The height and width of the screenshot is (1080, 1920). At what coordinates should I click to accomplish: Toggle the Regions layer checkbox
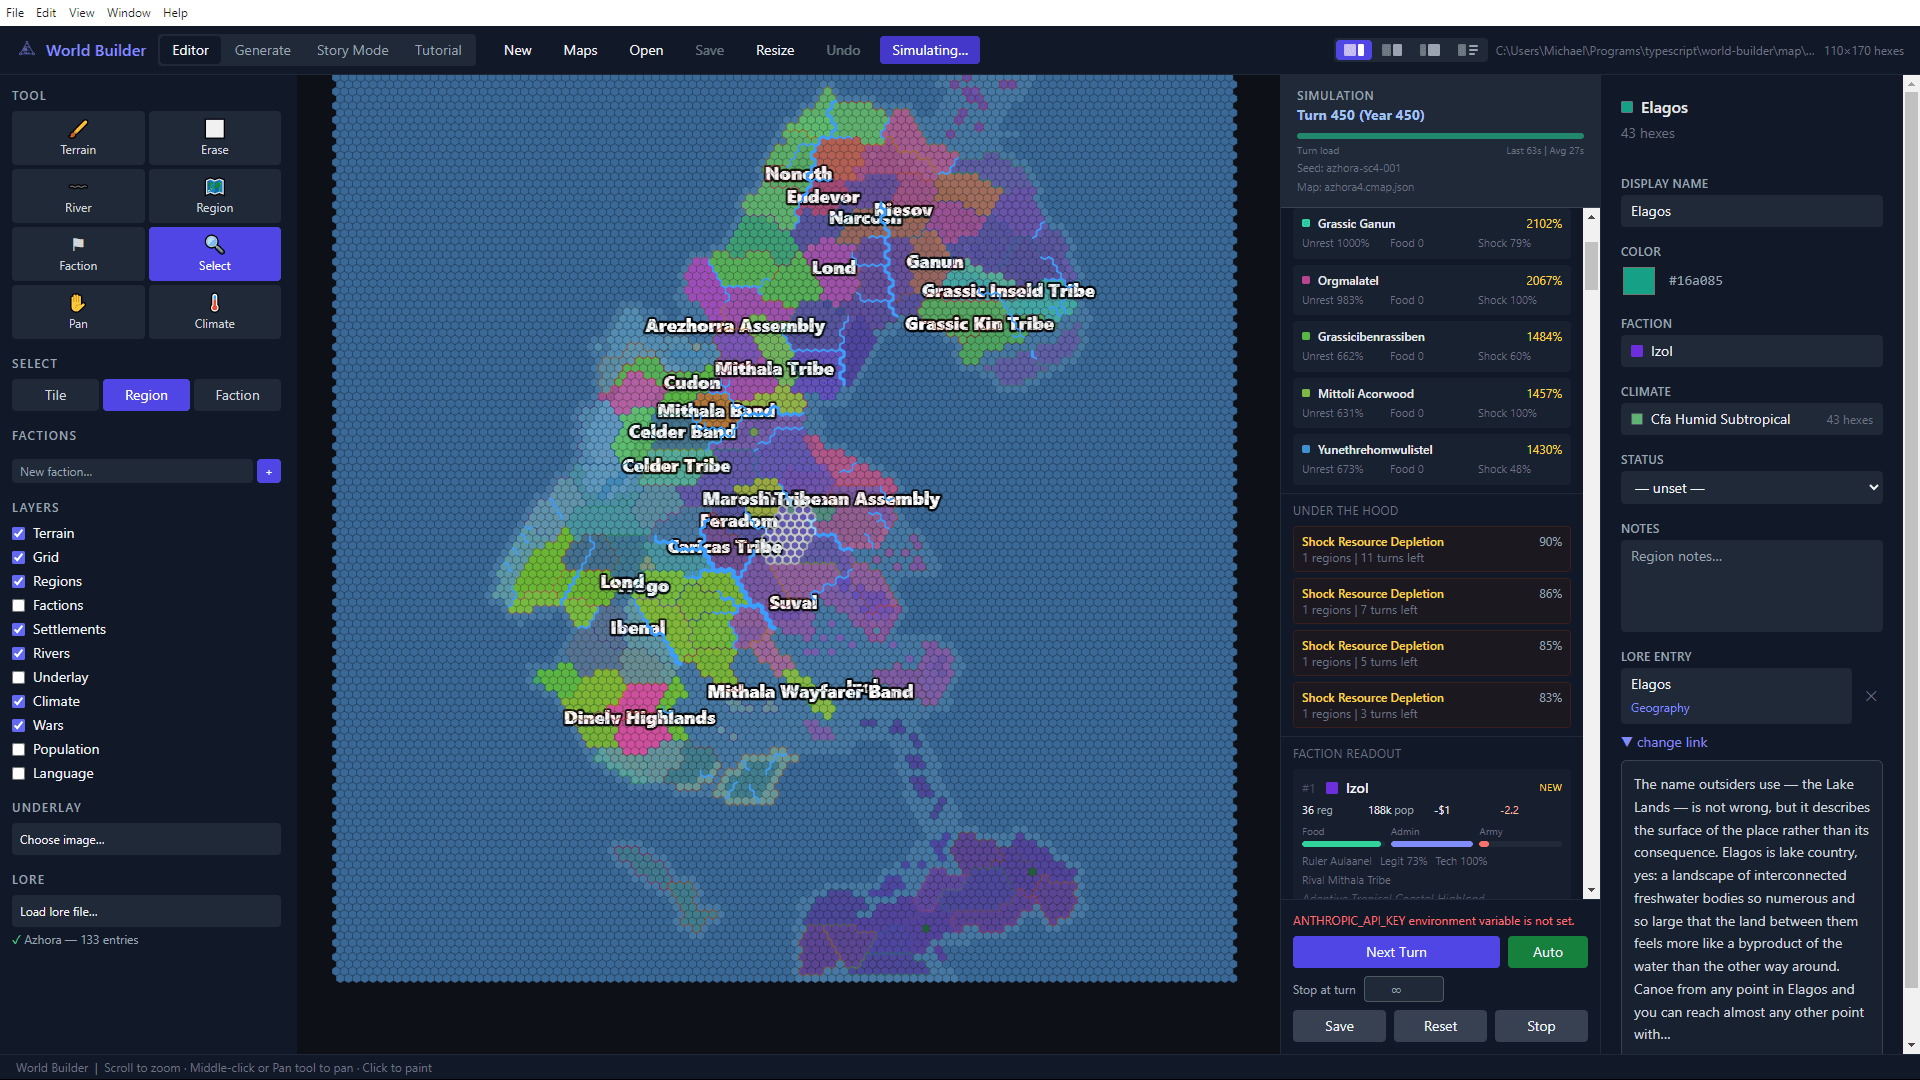[18, 582]
